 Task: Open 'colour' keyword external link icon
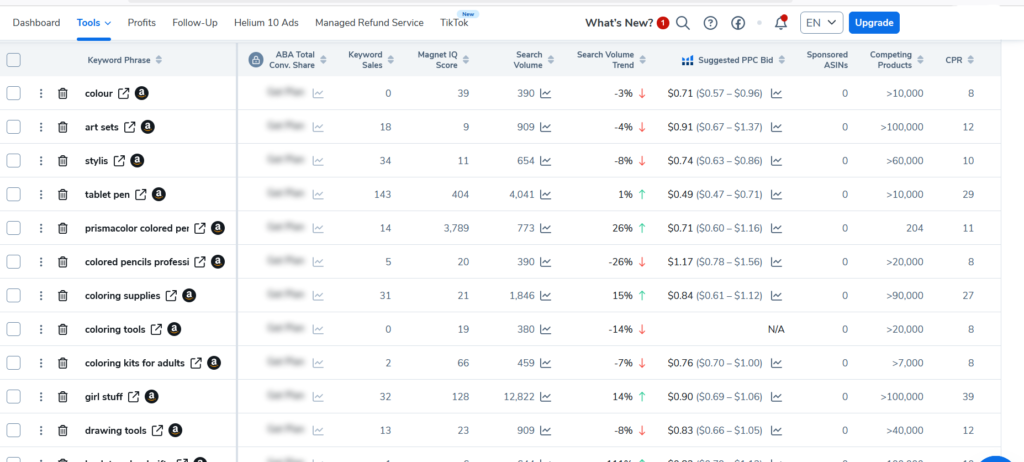[x=123, y=93]
